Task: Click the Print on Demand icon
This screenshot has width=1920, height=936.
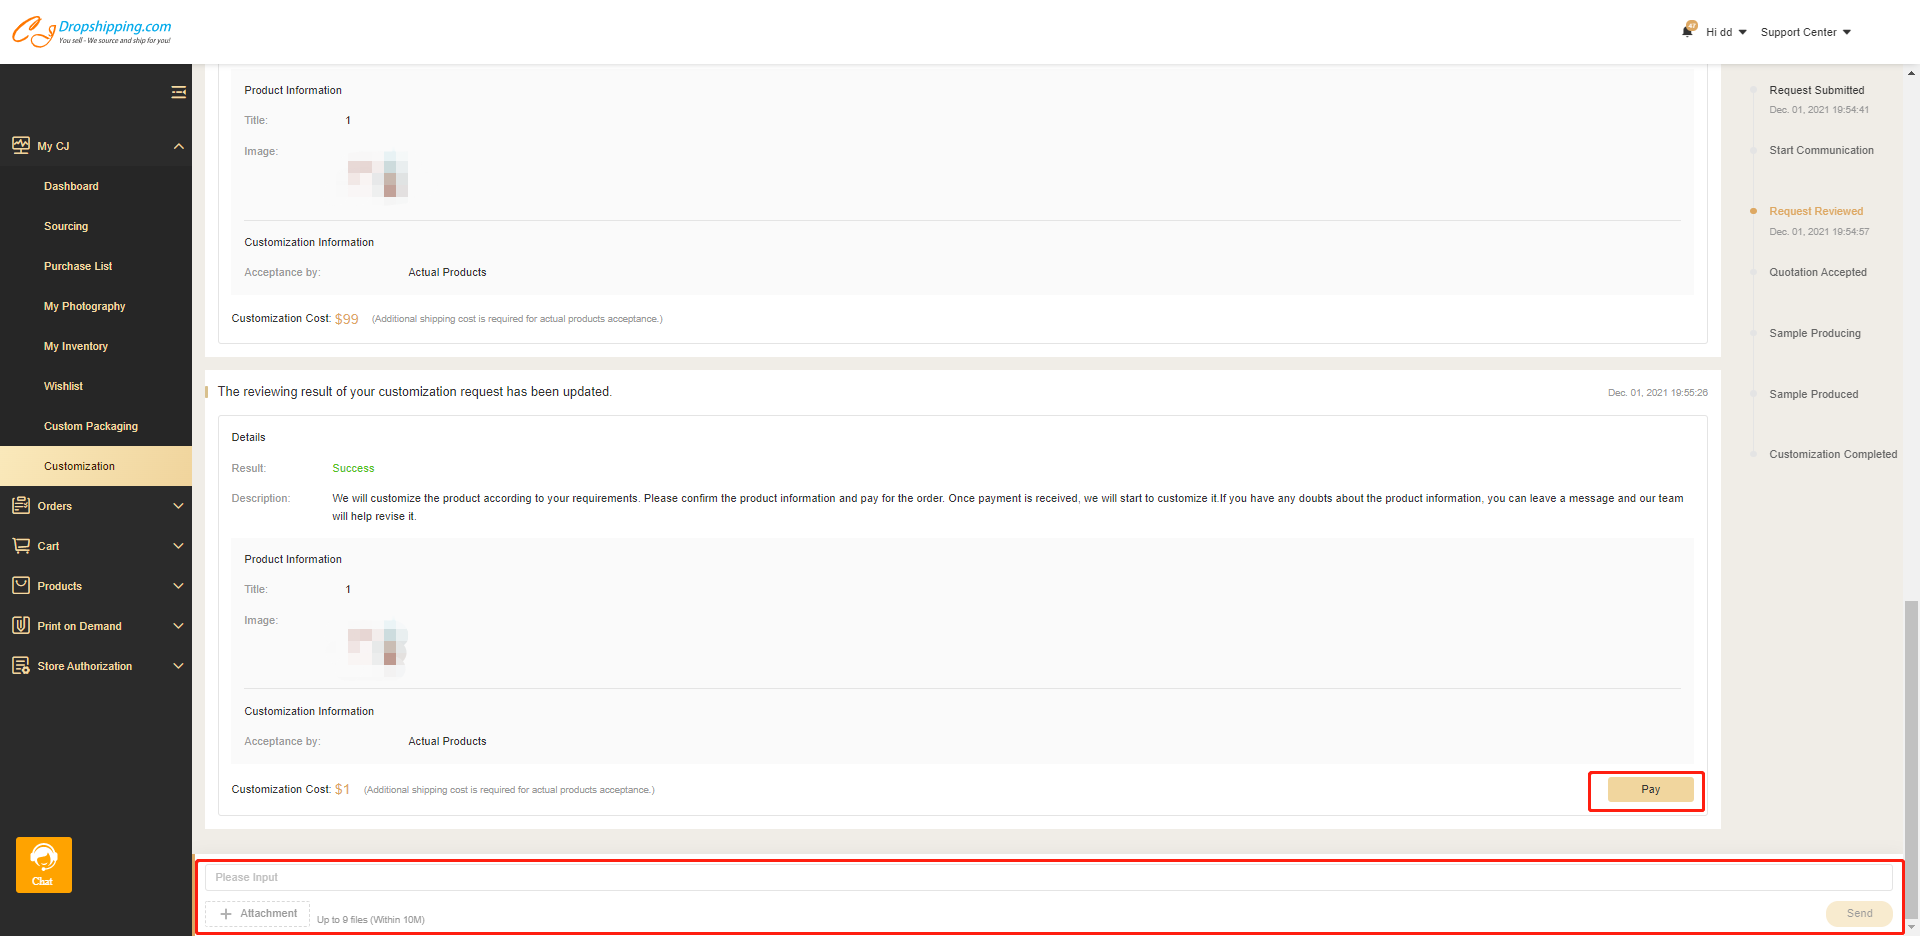Action: (x=21, y=626)
